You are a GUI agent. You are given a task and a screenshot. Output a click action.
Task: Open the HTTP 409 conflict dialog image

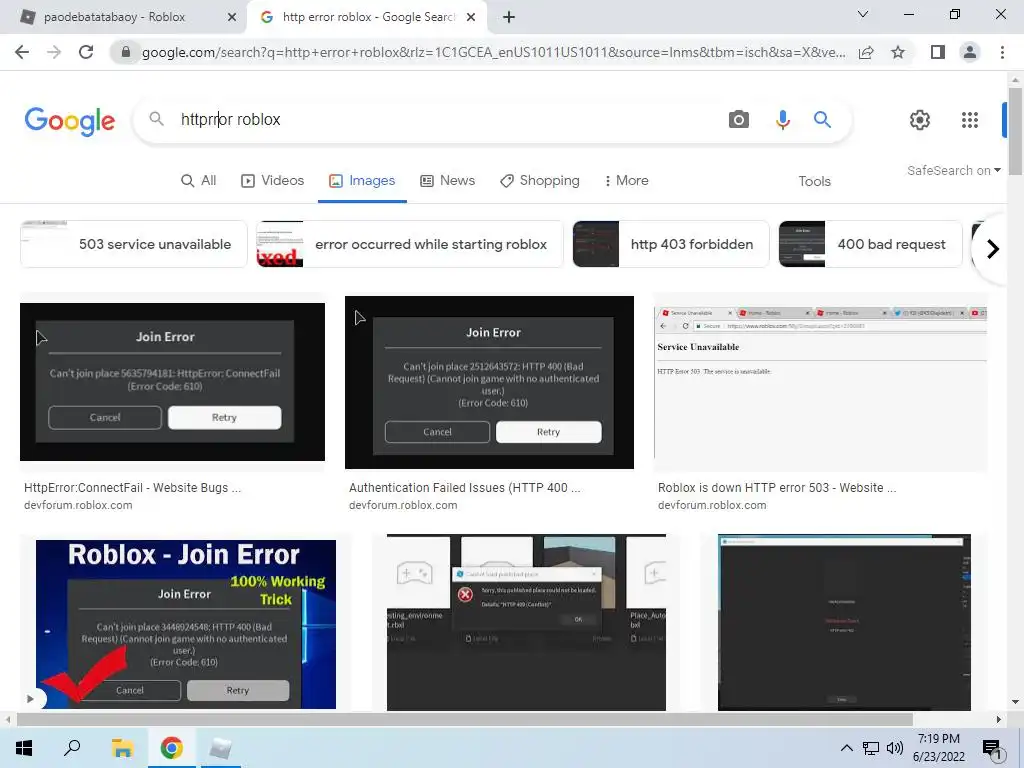526,622
